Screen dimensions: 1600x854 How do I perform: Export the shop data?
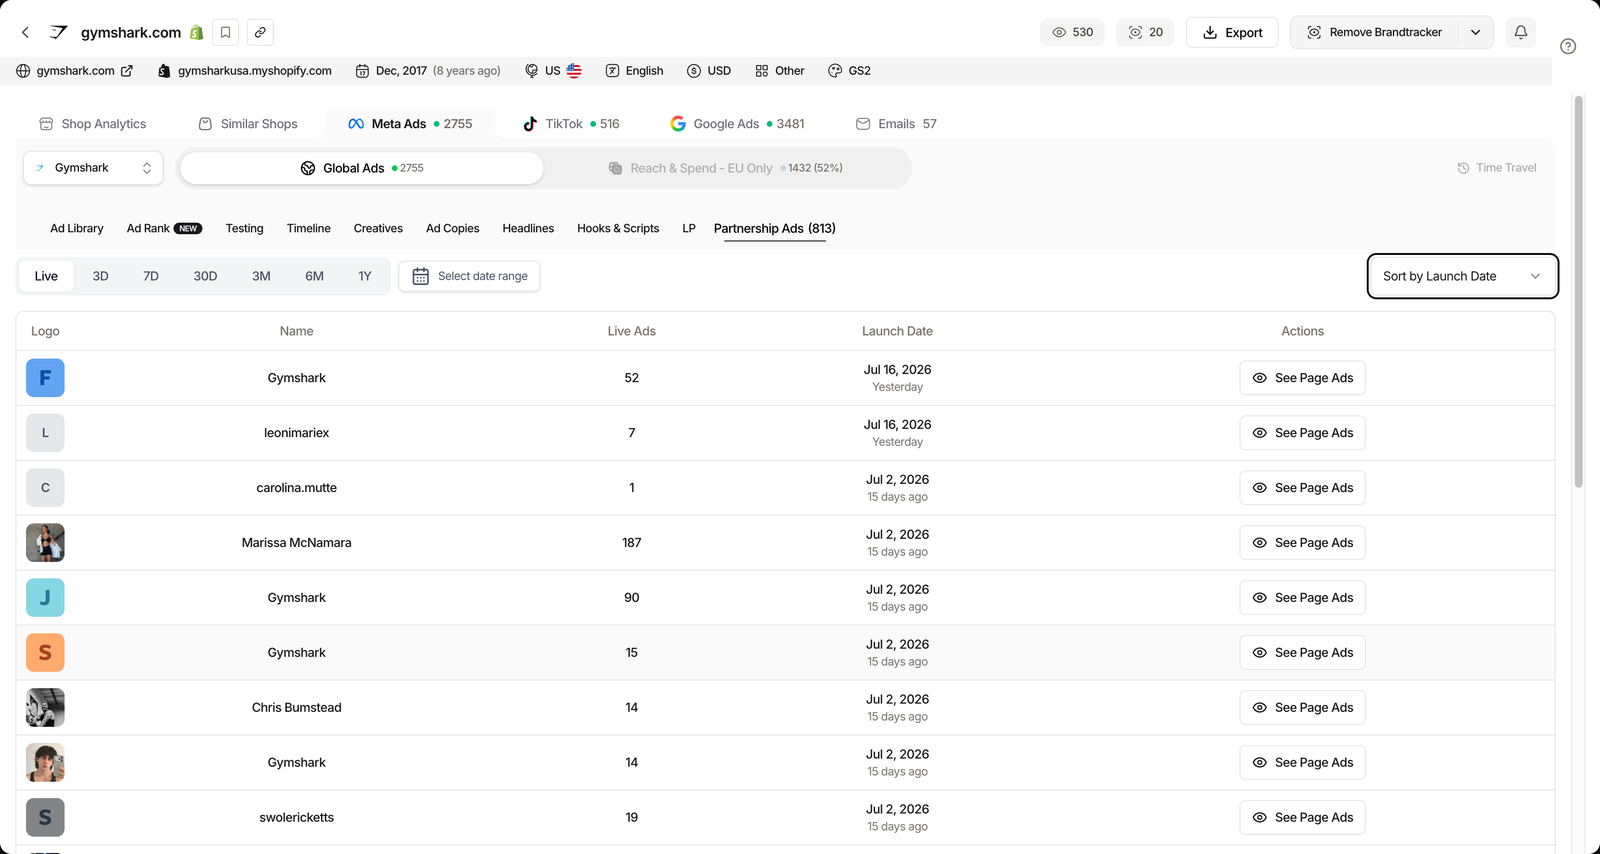click(1232, 32)
